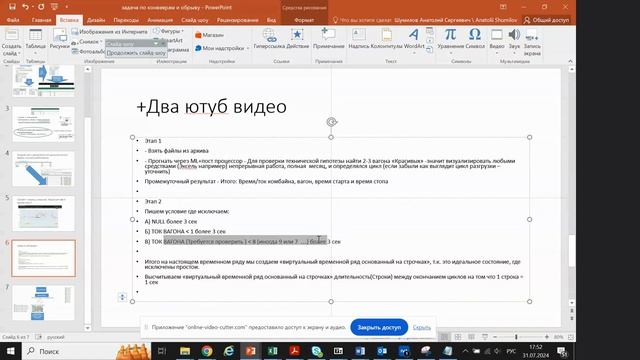The height and width of the screenshot is (360, 640).
Task: Click the autofit options icon beside the text box
Action: (122, 297)
